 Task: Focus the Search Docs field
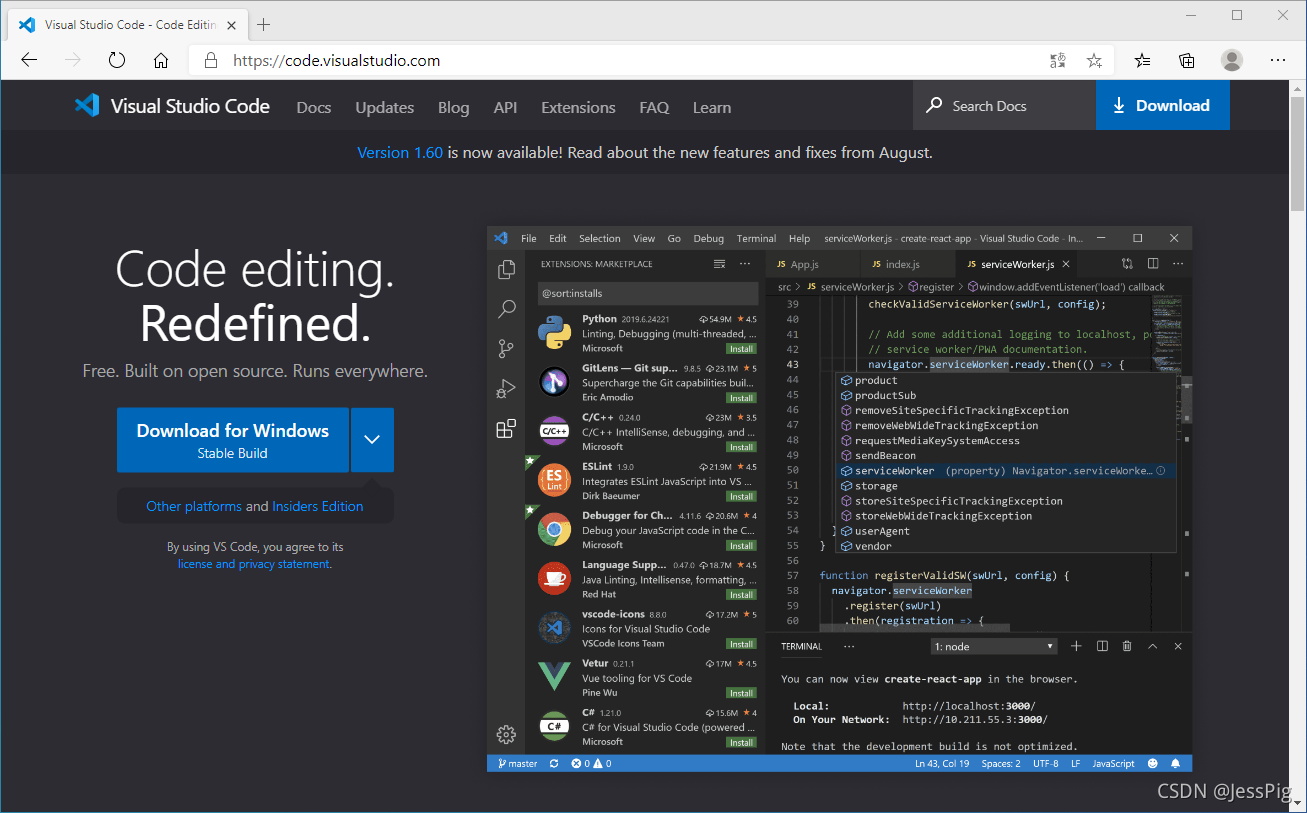[x=1004, y=105]
